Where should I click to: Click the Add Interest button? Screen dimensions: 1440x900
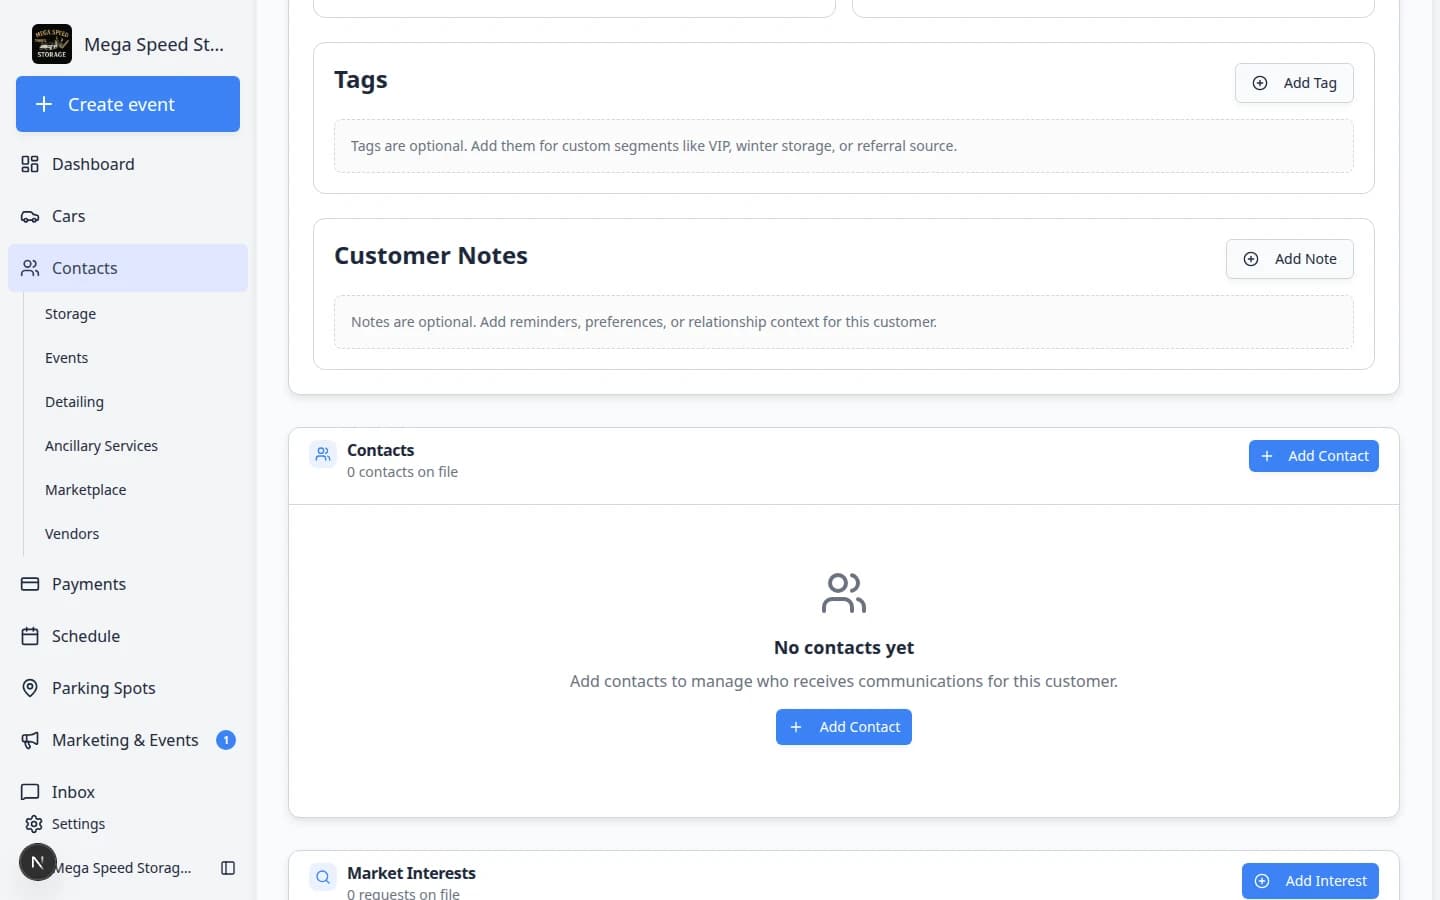pos(1310,881)
